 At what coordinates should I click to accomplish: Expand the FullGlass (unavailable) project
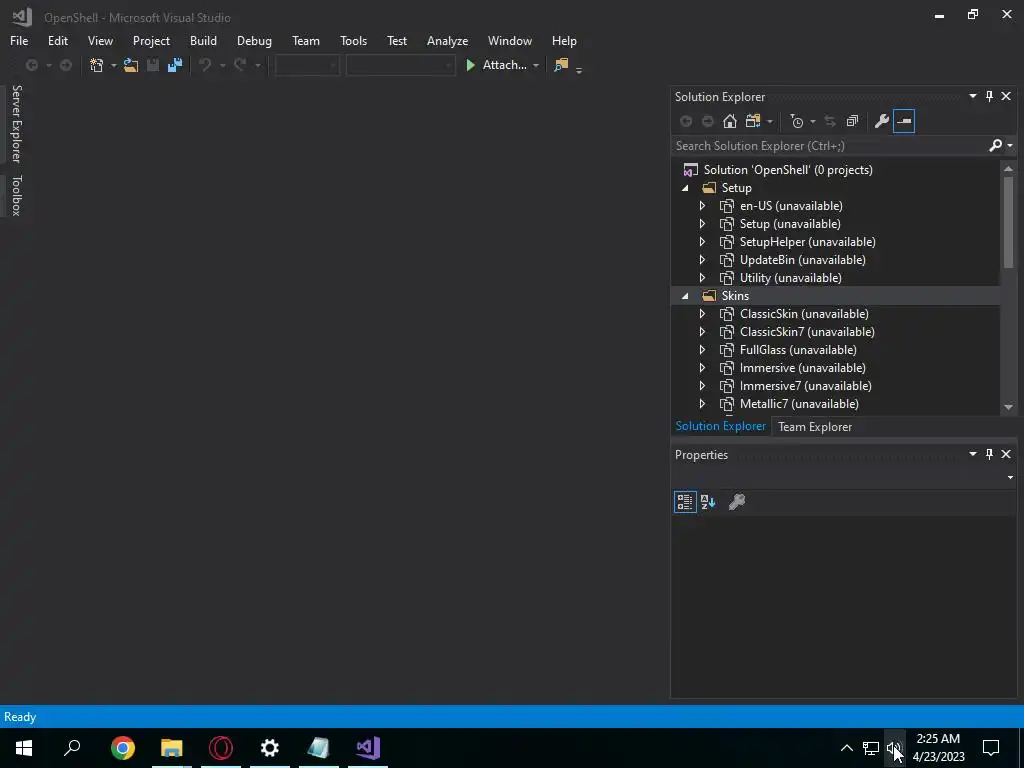(703, 350)
